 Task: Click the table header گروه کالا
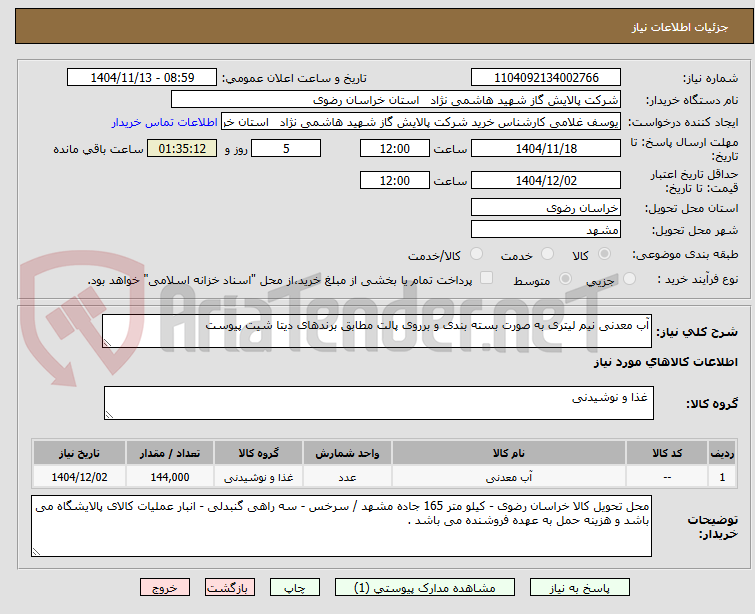coord(259,453)
